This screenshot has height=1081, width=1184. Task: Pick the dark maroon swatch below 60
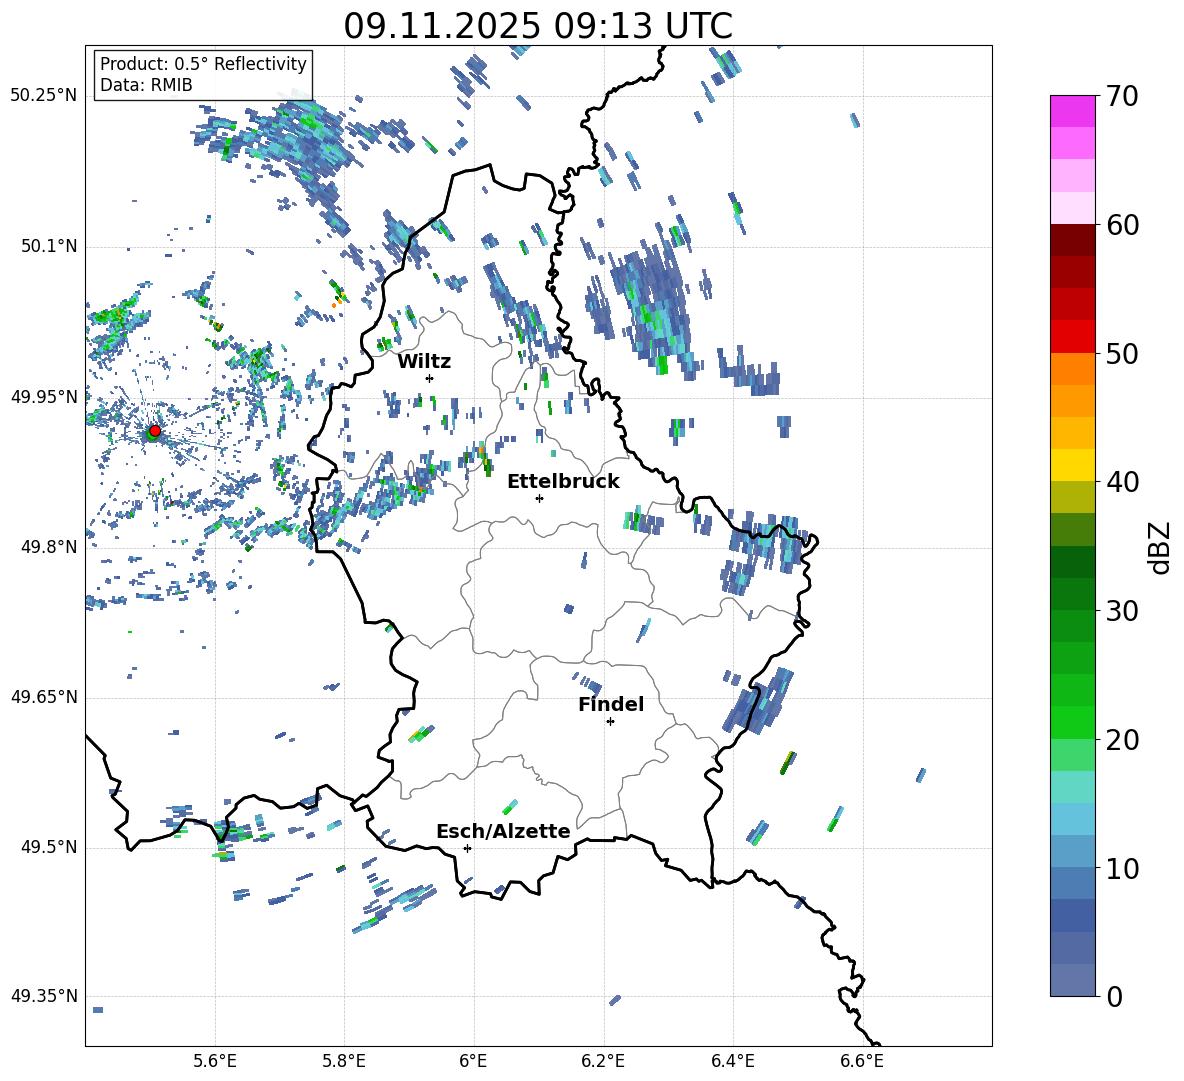click(1073, 240)
